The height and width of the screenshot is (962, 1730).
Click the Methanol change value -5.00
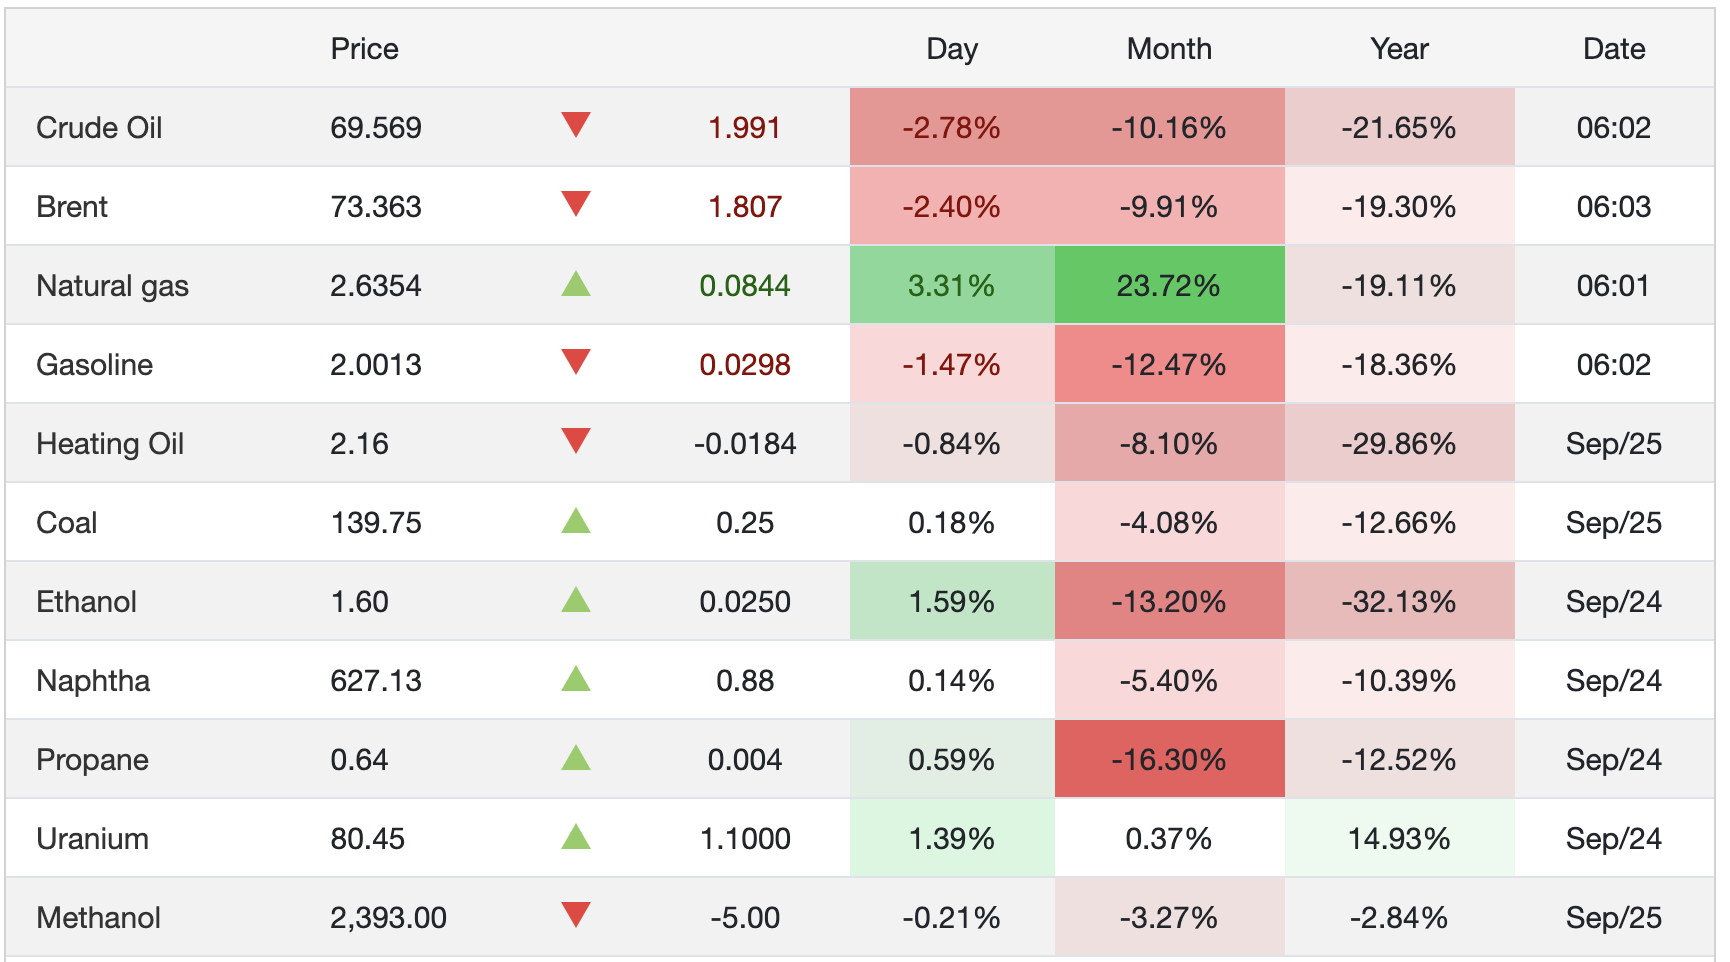(x=745, y=918)
